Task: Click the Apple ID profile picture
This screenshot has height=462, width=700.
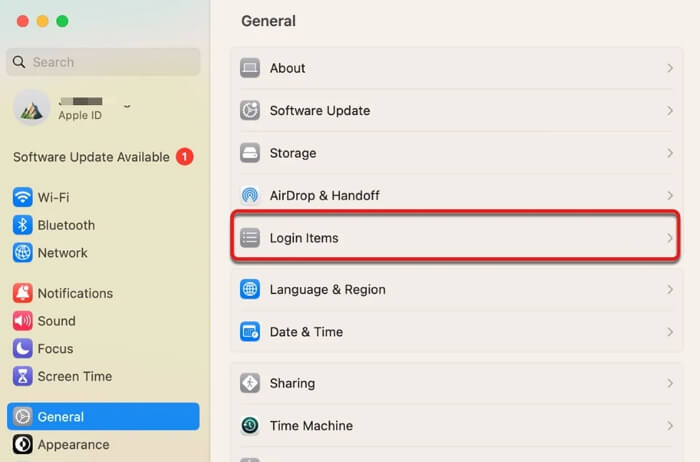Action: (x=31, y=108)
